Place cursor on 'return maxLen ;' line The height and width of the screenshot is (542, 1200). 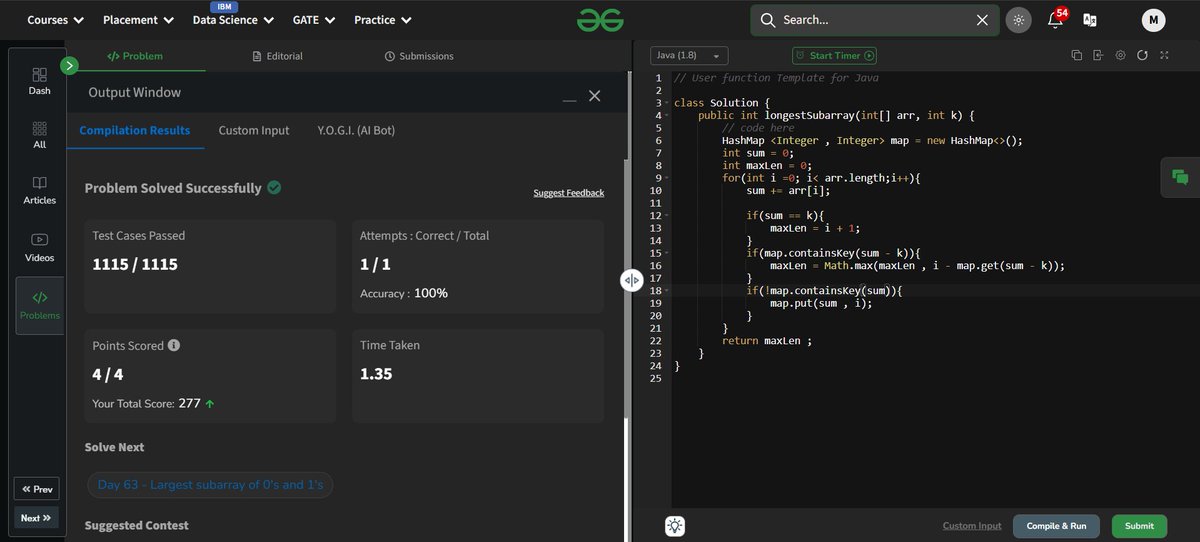coord(767,340)
